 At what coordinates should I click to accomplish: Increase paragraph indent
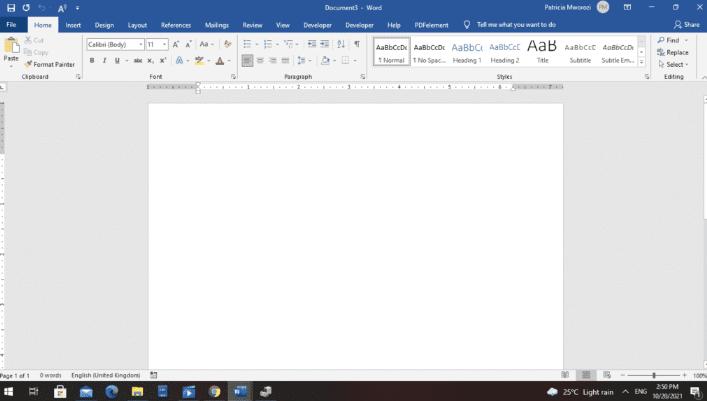pyautogui.click(x=325, y=44)
